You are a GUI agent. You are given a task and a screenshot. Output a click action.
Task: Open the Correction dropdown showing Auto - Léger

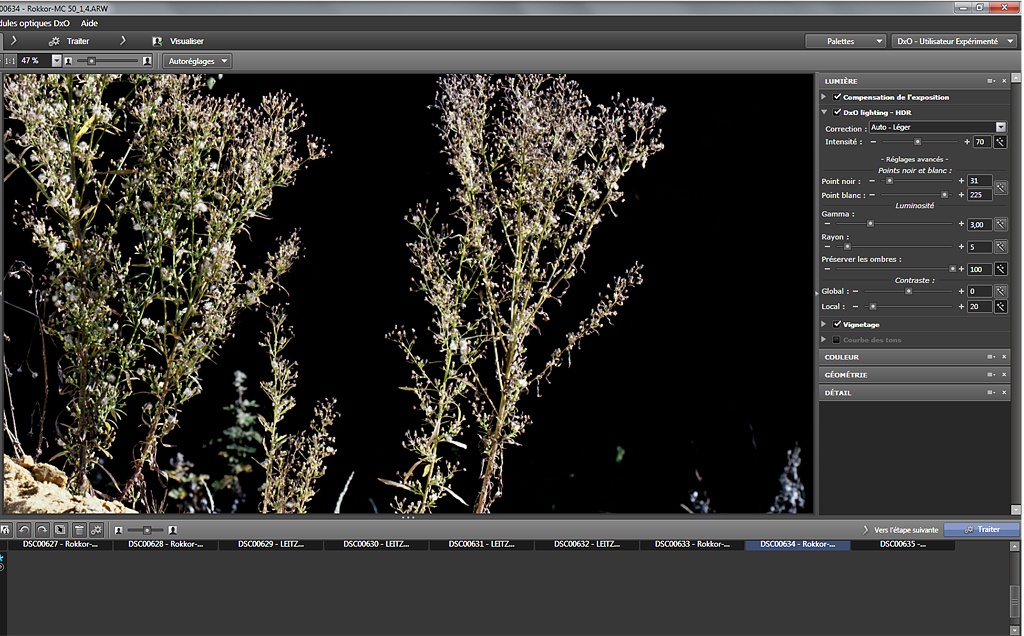(x=938, y=127)
